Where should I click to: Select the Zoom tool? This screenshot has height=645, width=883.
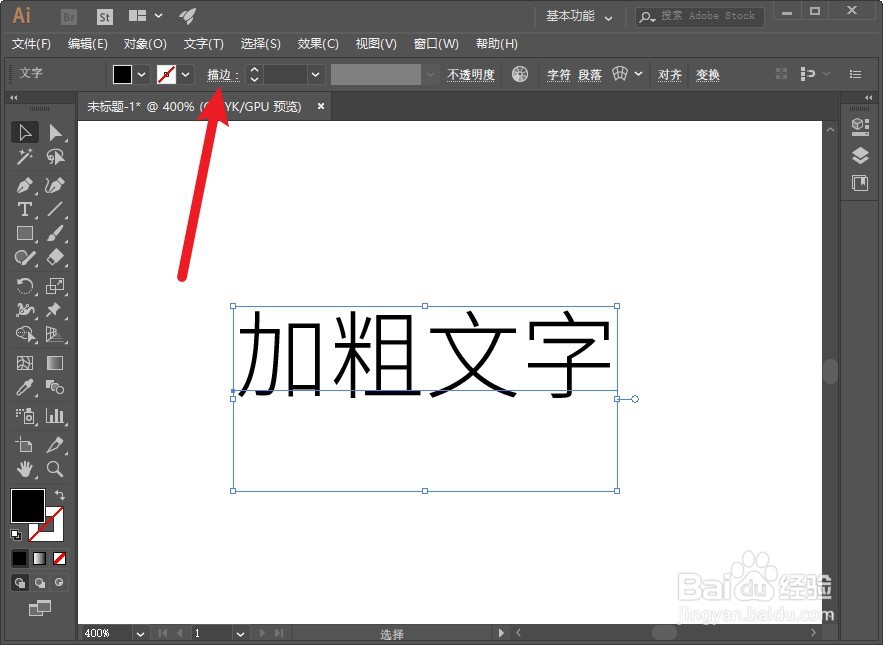tap(55, 469)
